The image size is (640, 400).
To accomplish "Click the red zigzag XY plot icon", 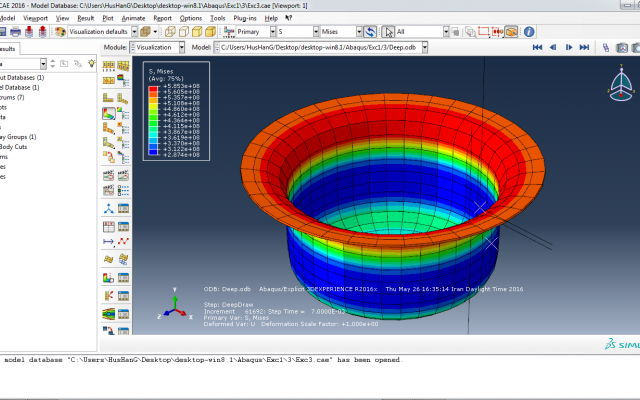I will 123,242.
